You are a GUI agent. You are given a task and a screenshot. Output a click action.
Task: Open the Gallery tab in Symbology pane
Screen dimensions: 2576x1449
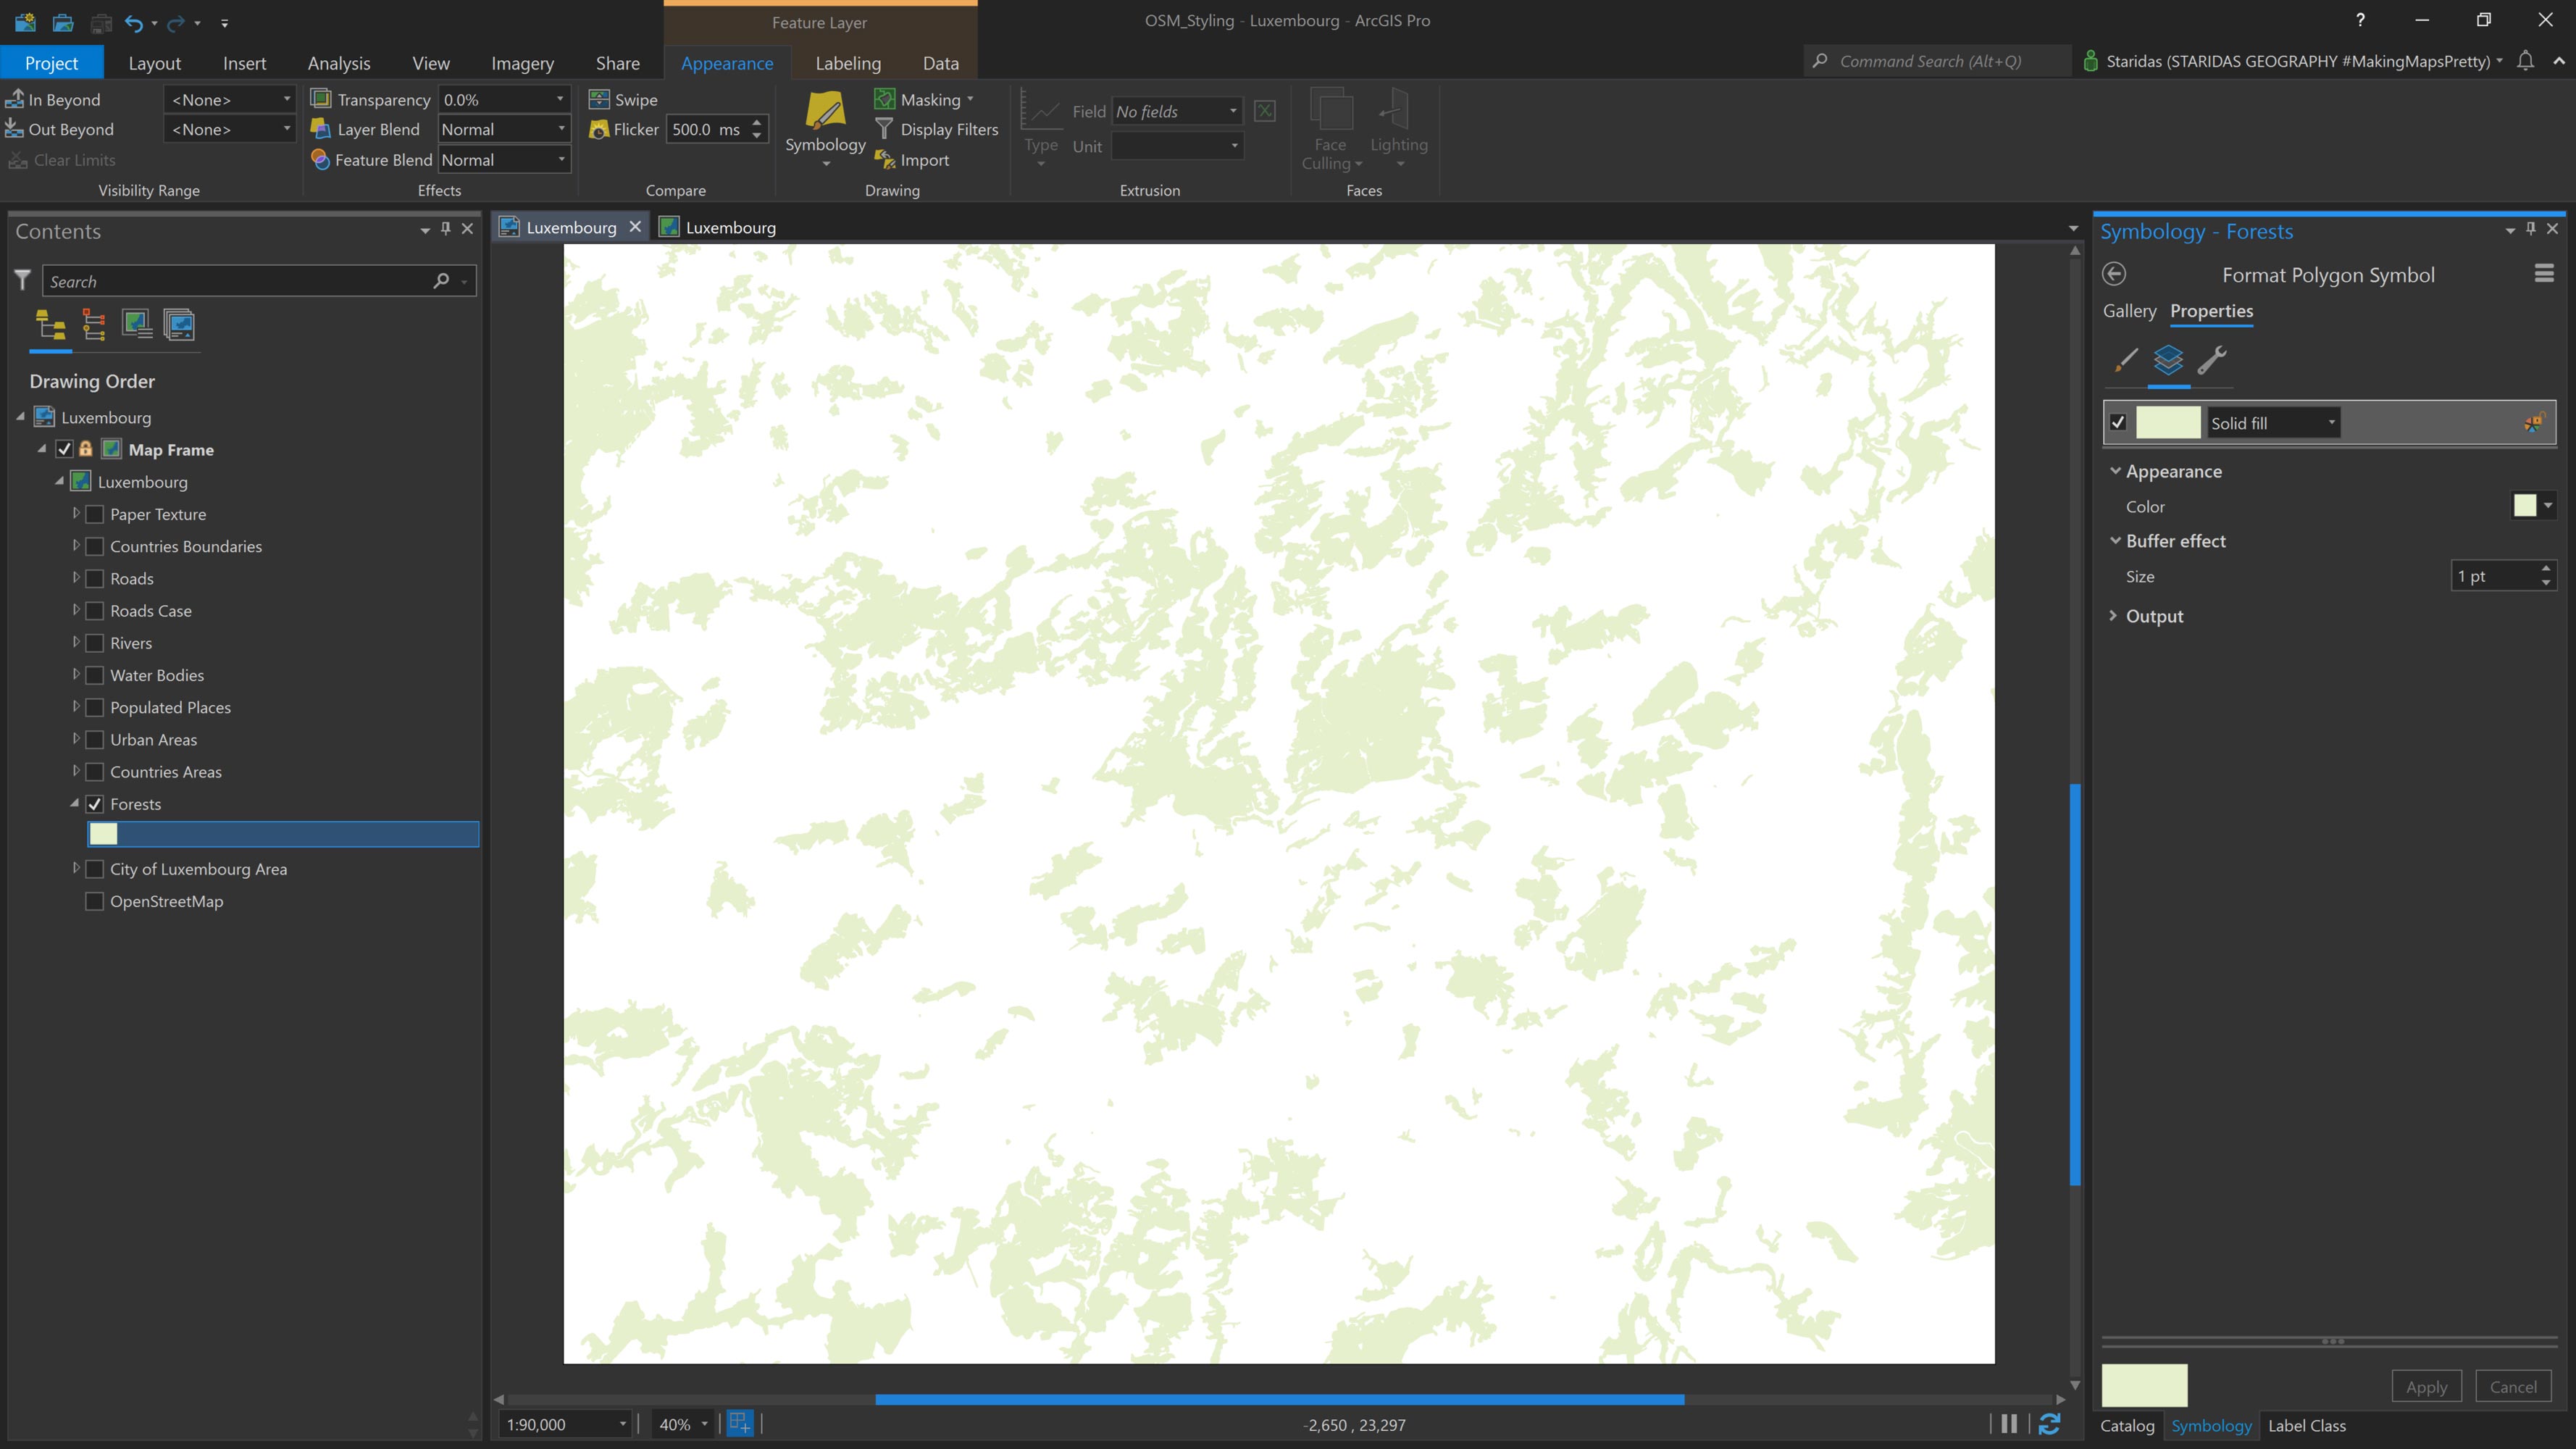[x=2128, y=311]
